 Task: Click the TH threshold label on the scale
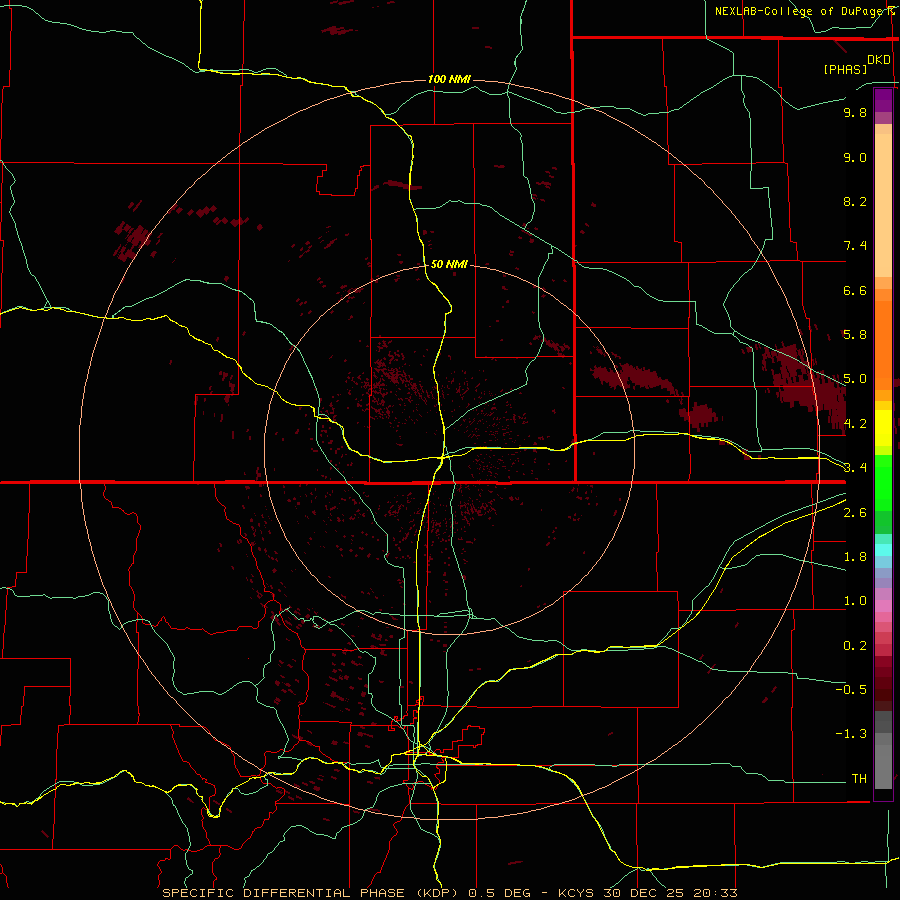click(859, 778)
